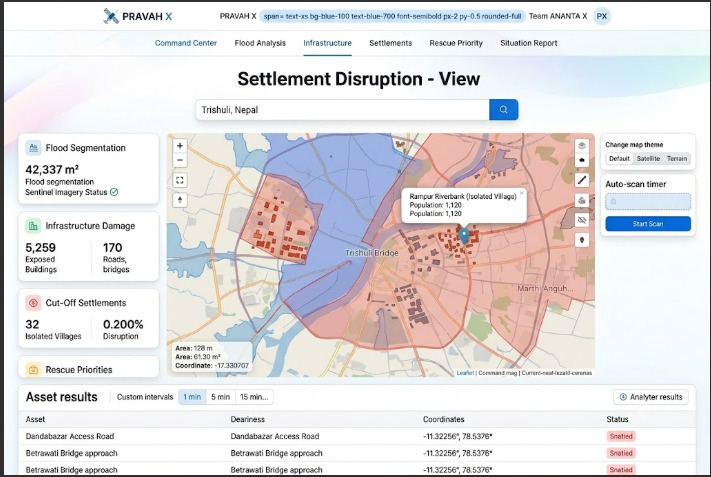Open the Command Center tab

coord(186,43)
